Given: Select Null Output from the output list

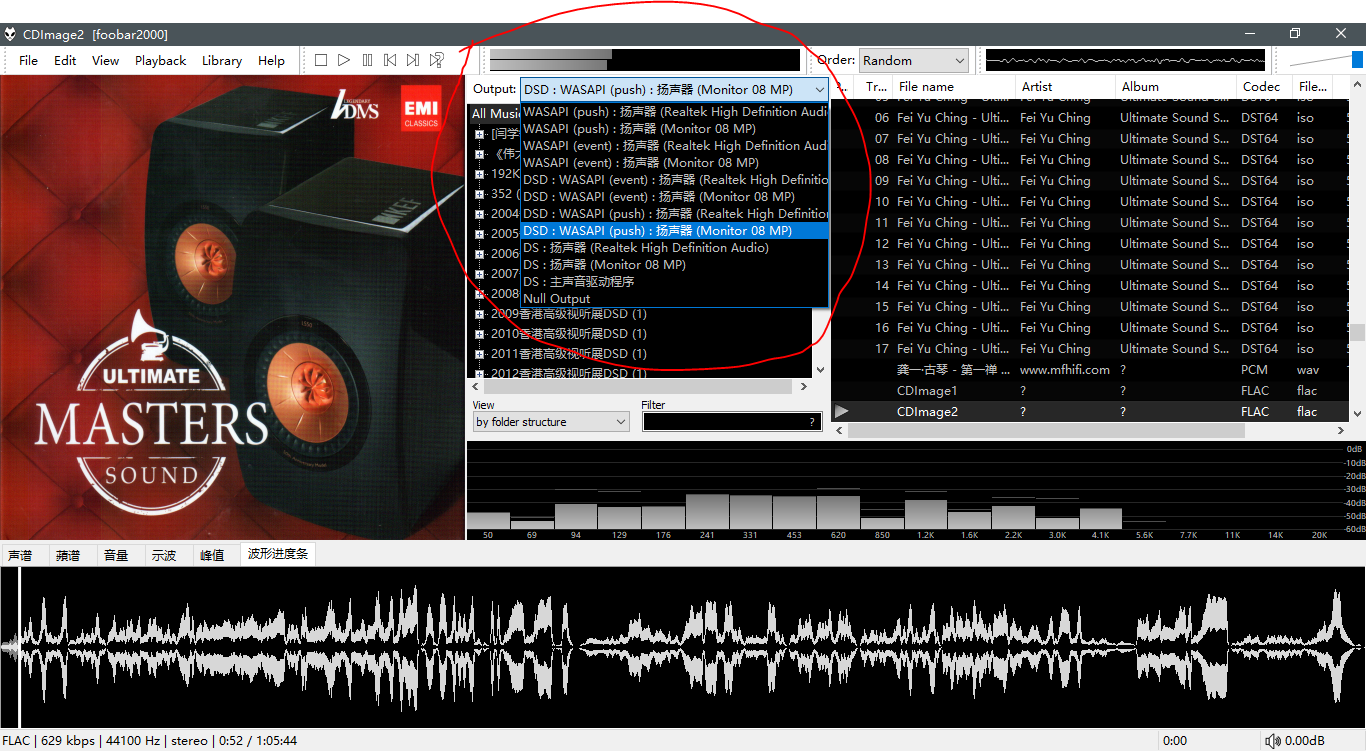Looking at the screenshot, I should pos(557,299).
